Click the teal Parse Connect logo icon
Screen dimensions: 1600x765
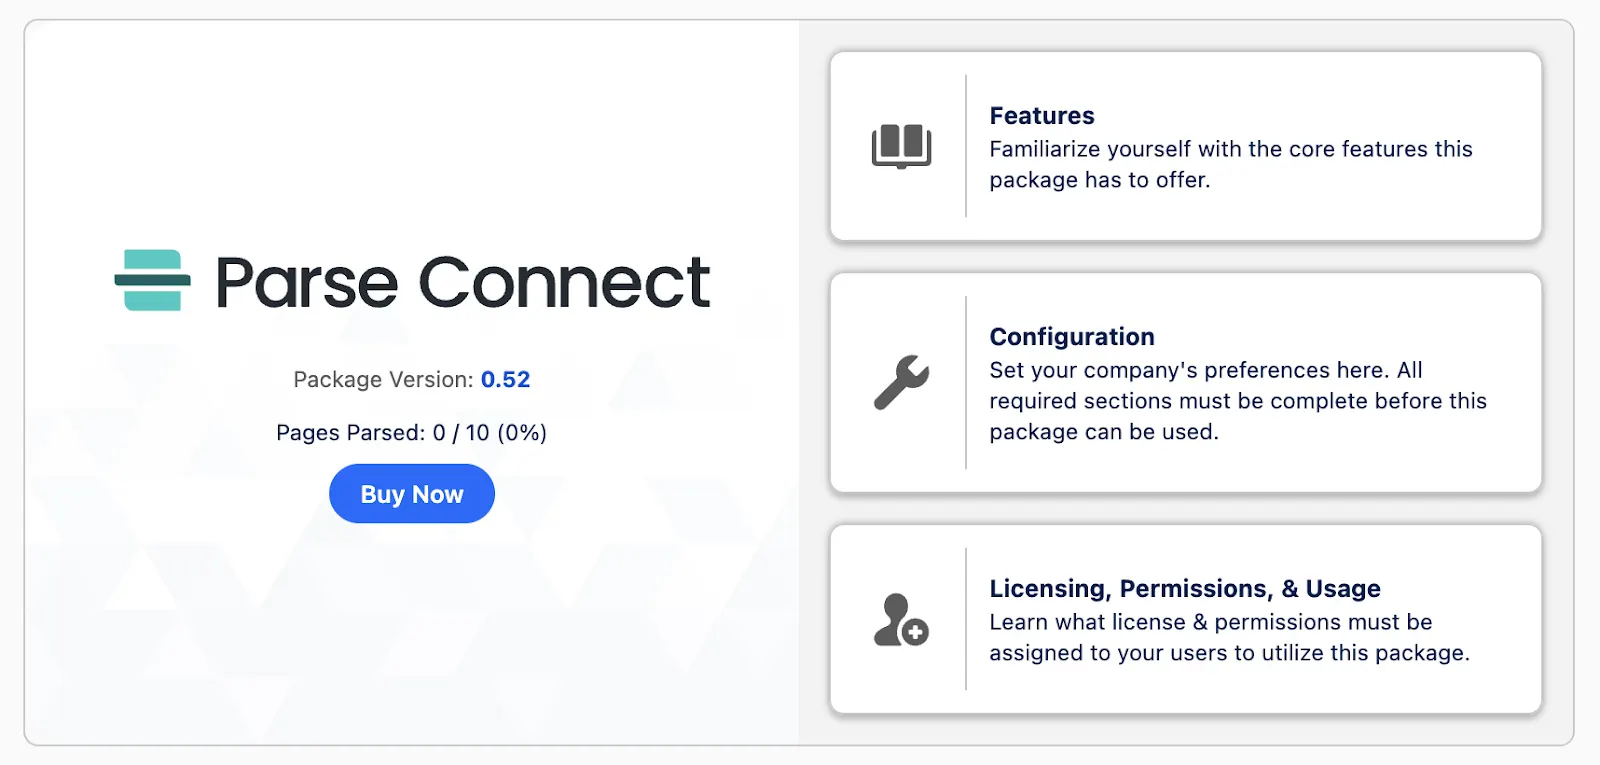tap(152, 281)
